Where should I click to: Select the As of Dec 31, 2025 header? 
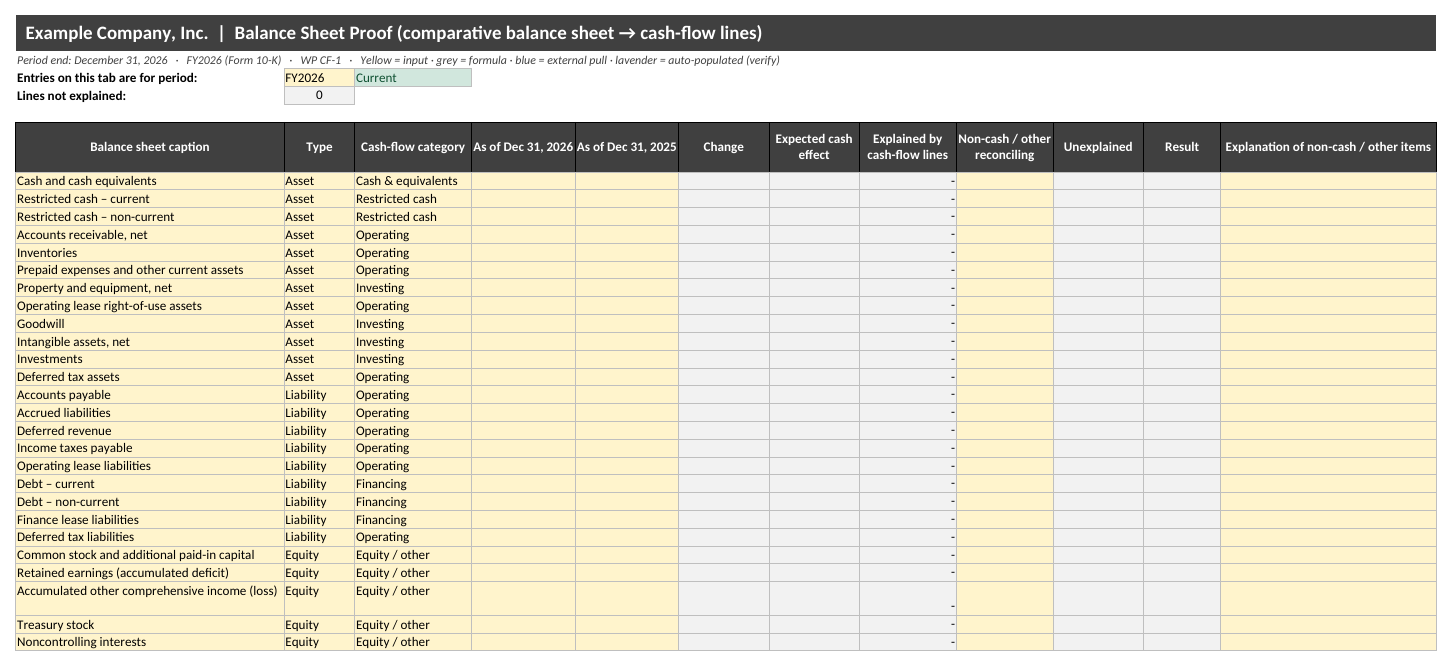[627, 147]
